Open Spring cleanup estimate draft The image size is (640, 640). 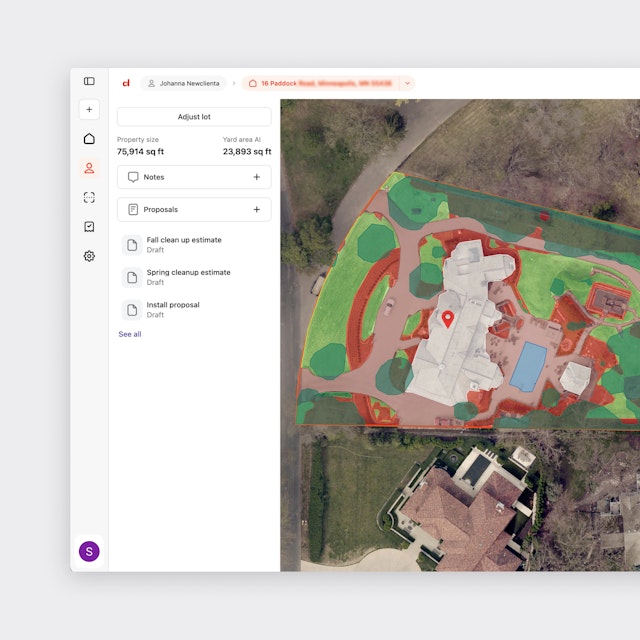[x=188, y=277]
